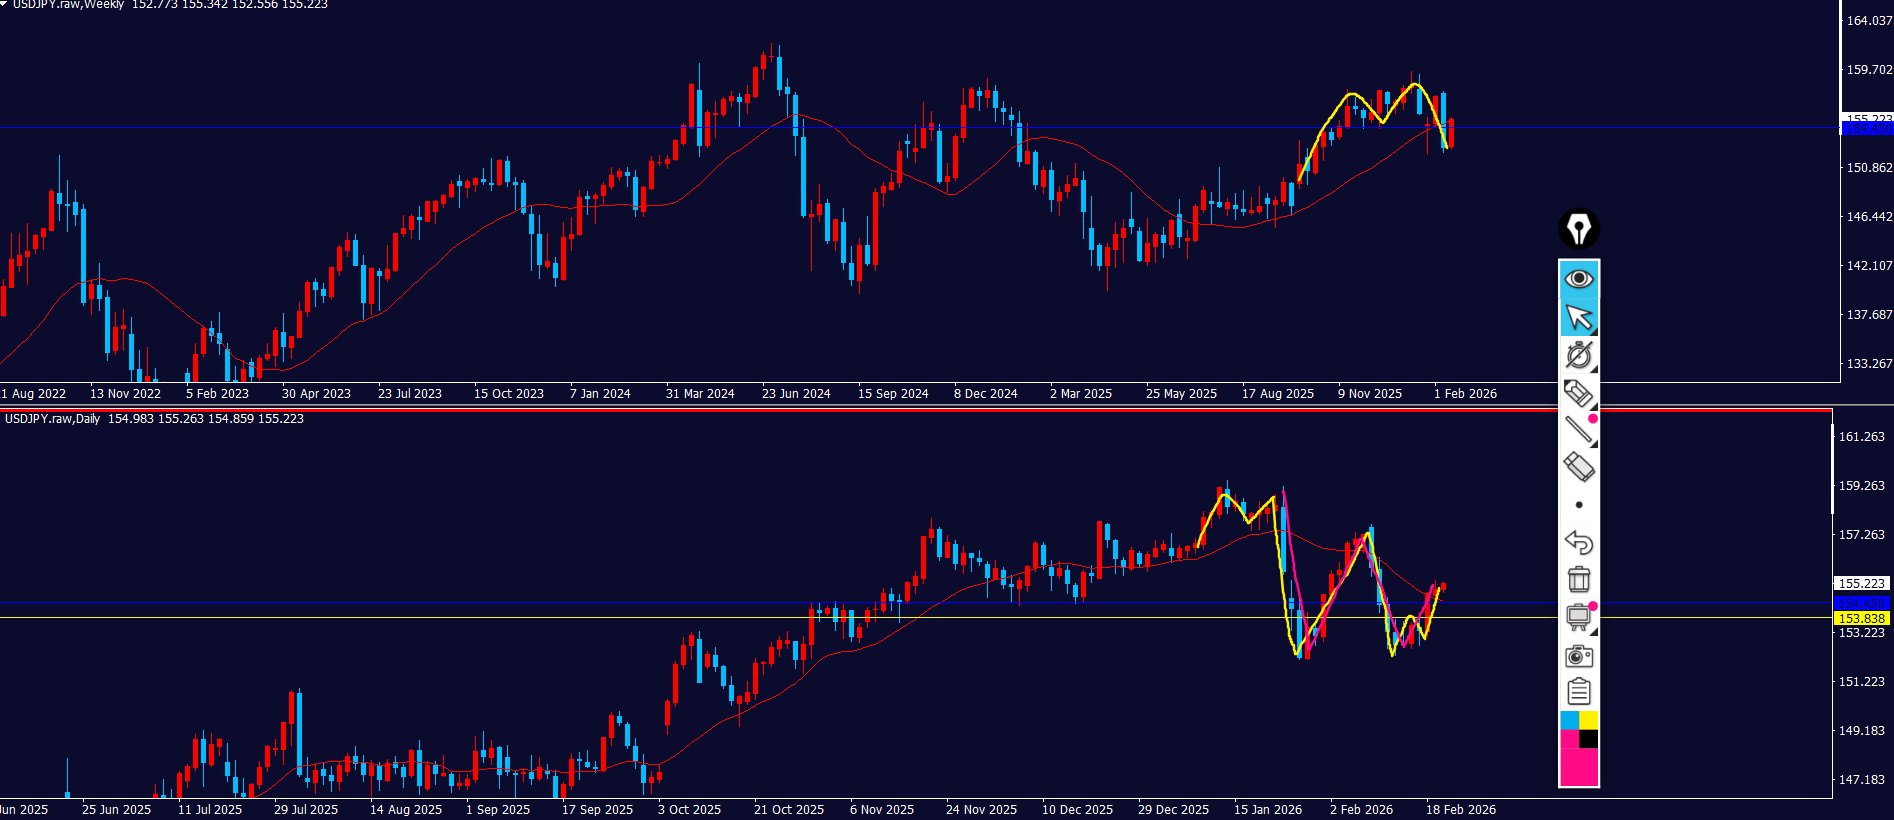Toggle the ink fade timer icon

click(x=1578, y=355)
